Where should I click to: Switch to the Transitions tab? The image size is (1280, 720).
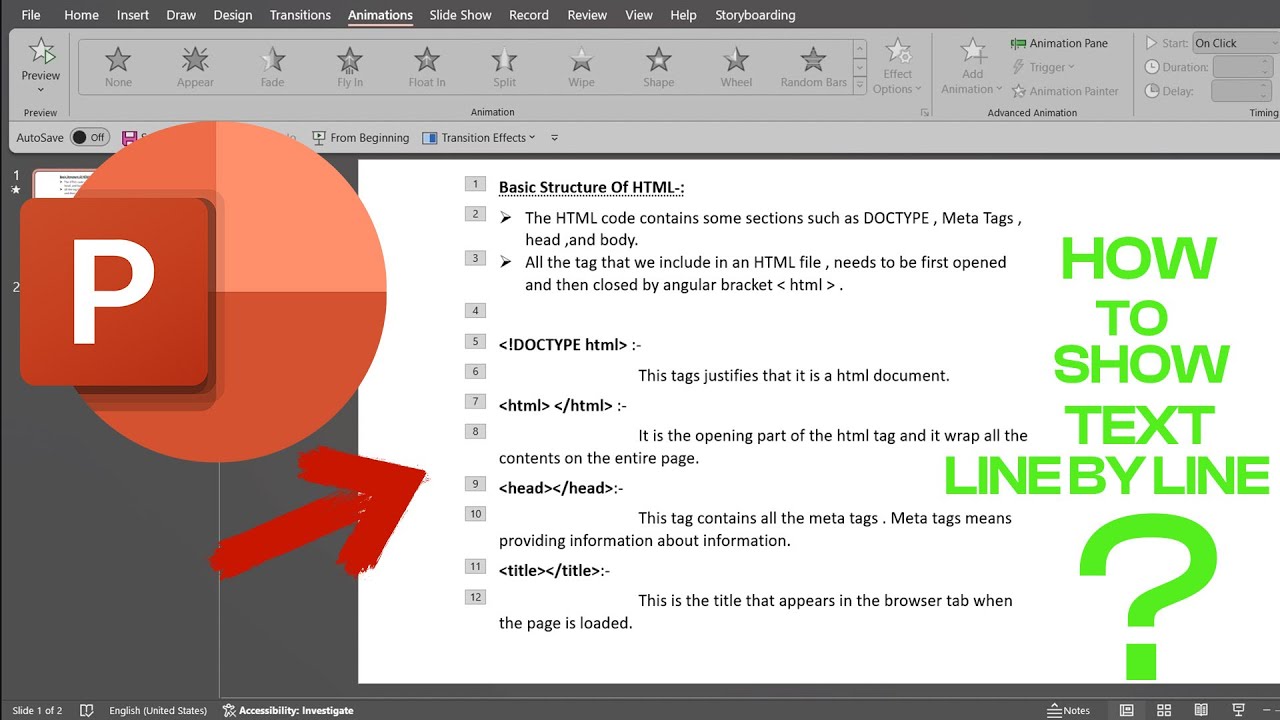(x=300, y=15)
